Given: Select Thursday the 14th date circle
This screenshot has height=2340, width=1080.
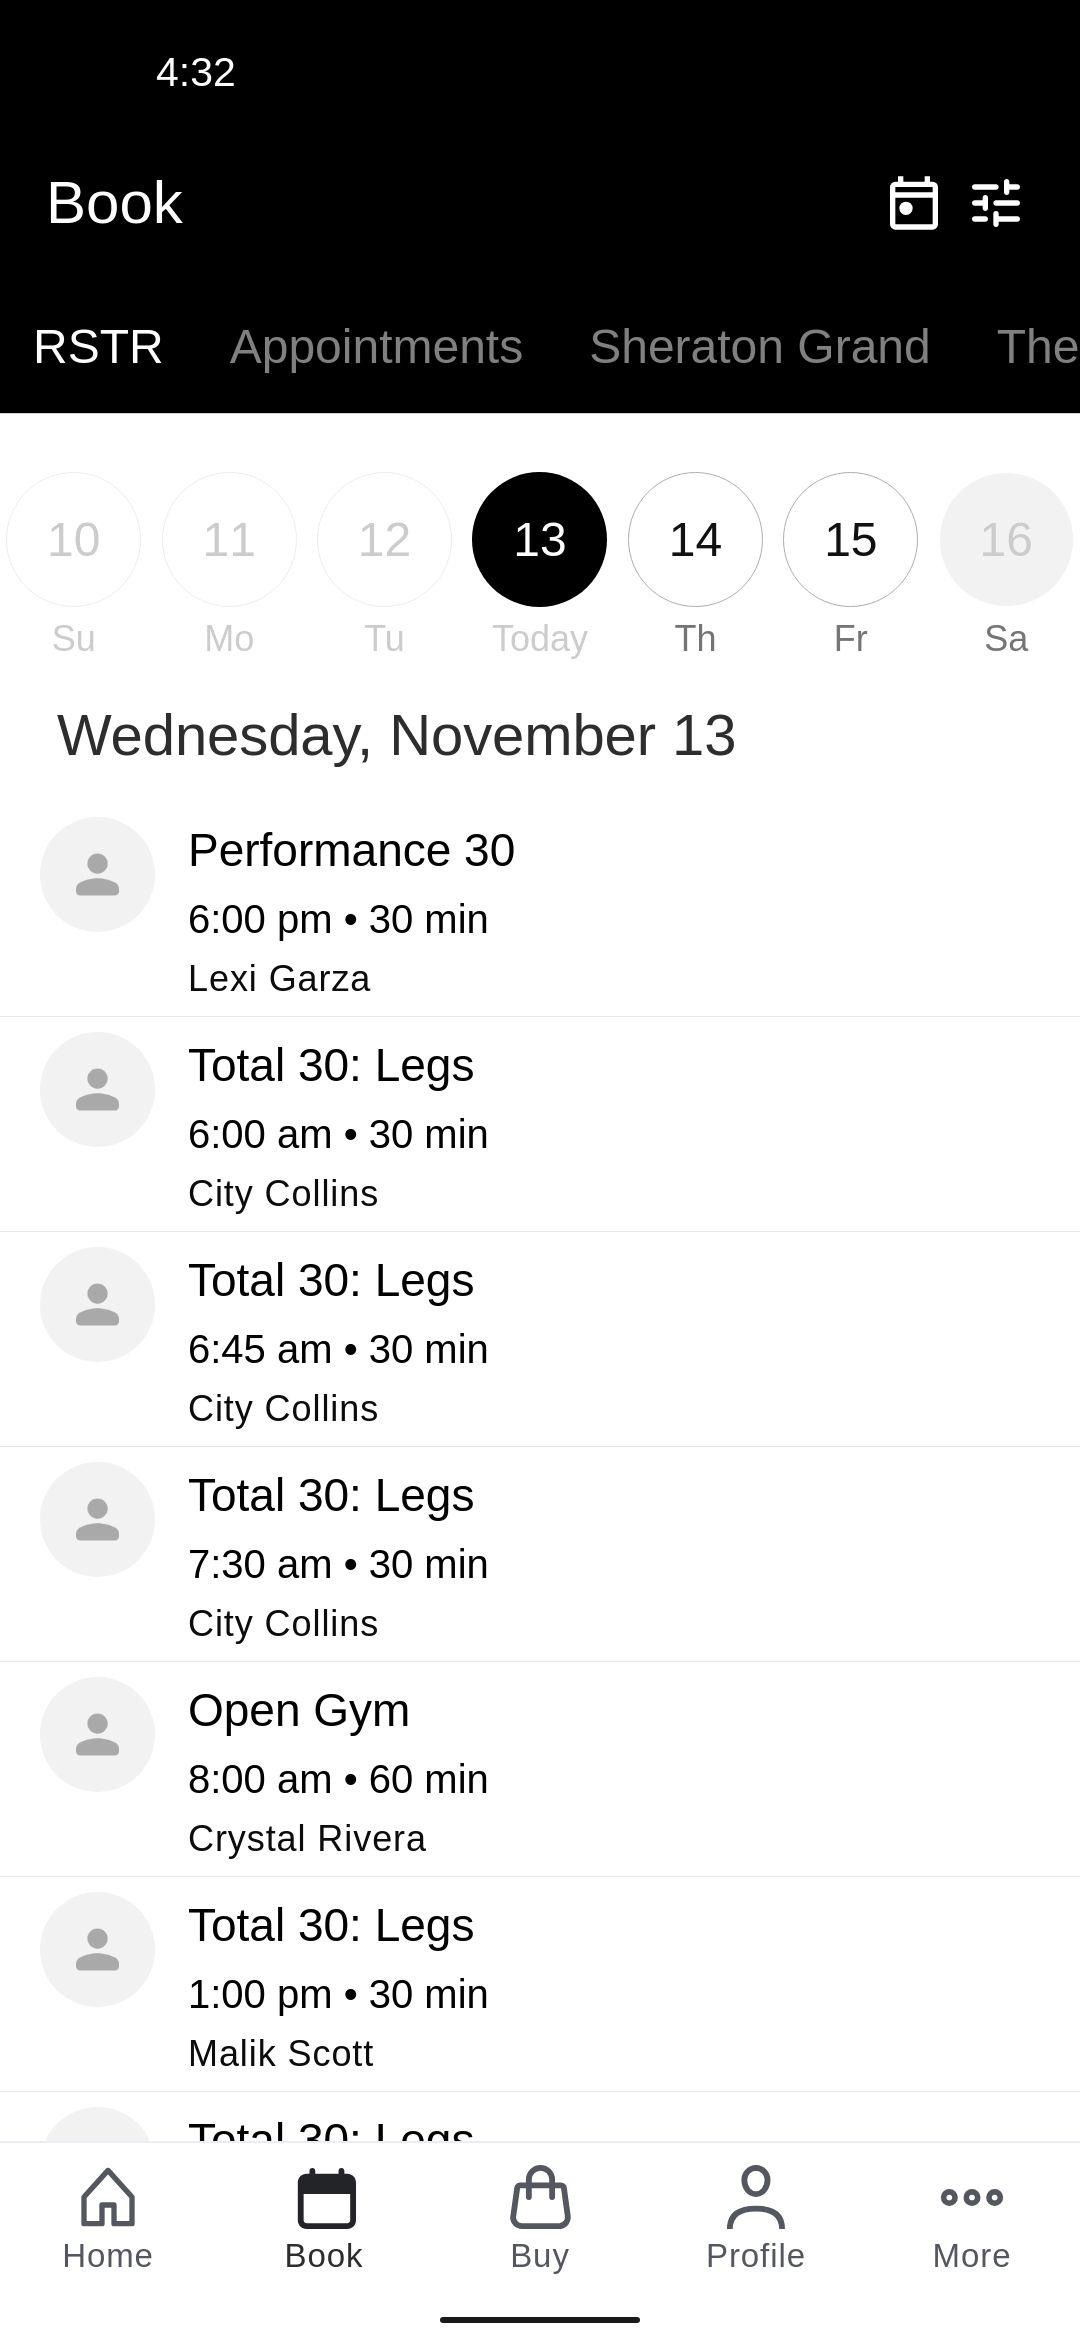Looking at the screenshot, I should [x=695, y=539].
